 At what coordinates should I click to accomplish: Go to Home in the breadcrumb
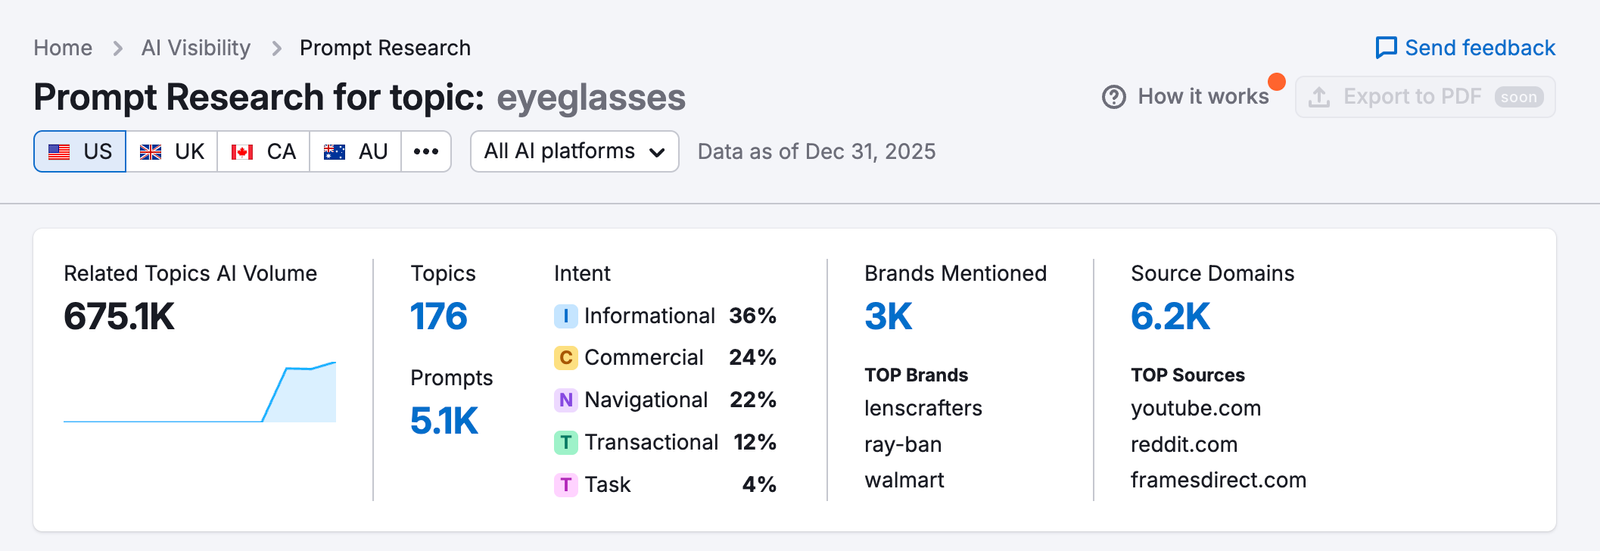[x=63, y=48]
